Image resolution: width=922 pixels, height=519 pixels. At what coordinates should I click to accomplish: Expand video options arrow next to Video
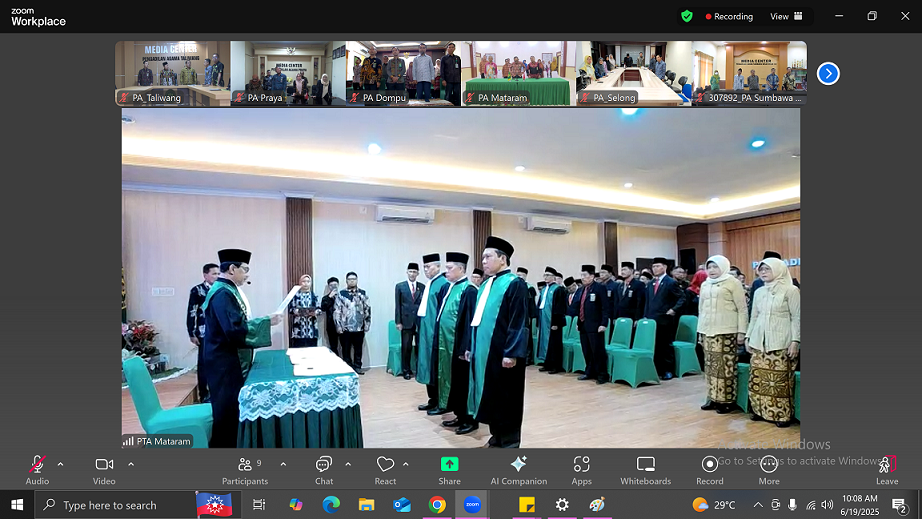tap(131, 464)
